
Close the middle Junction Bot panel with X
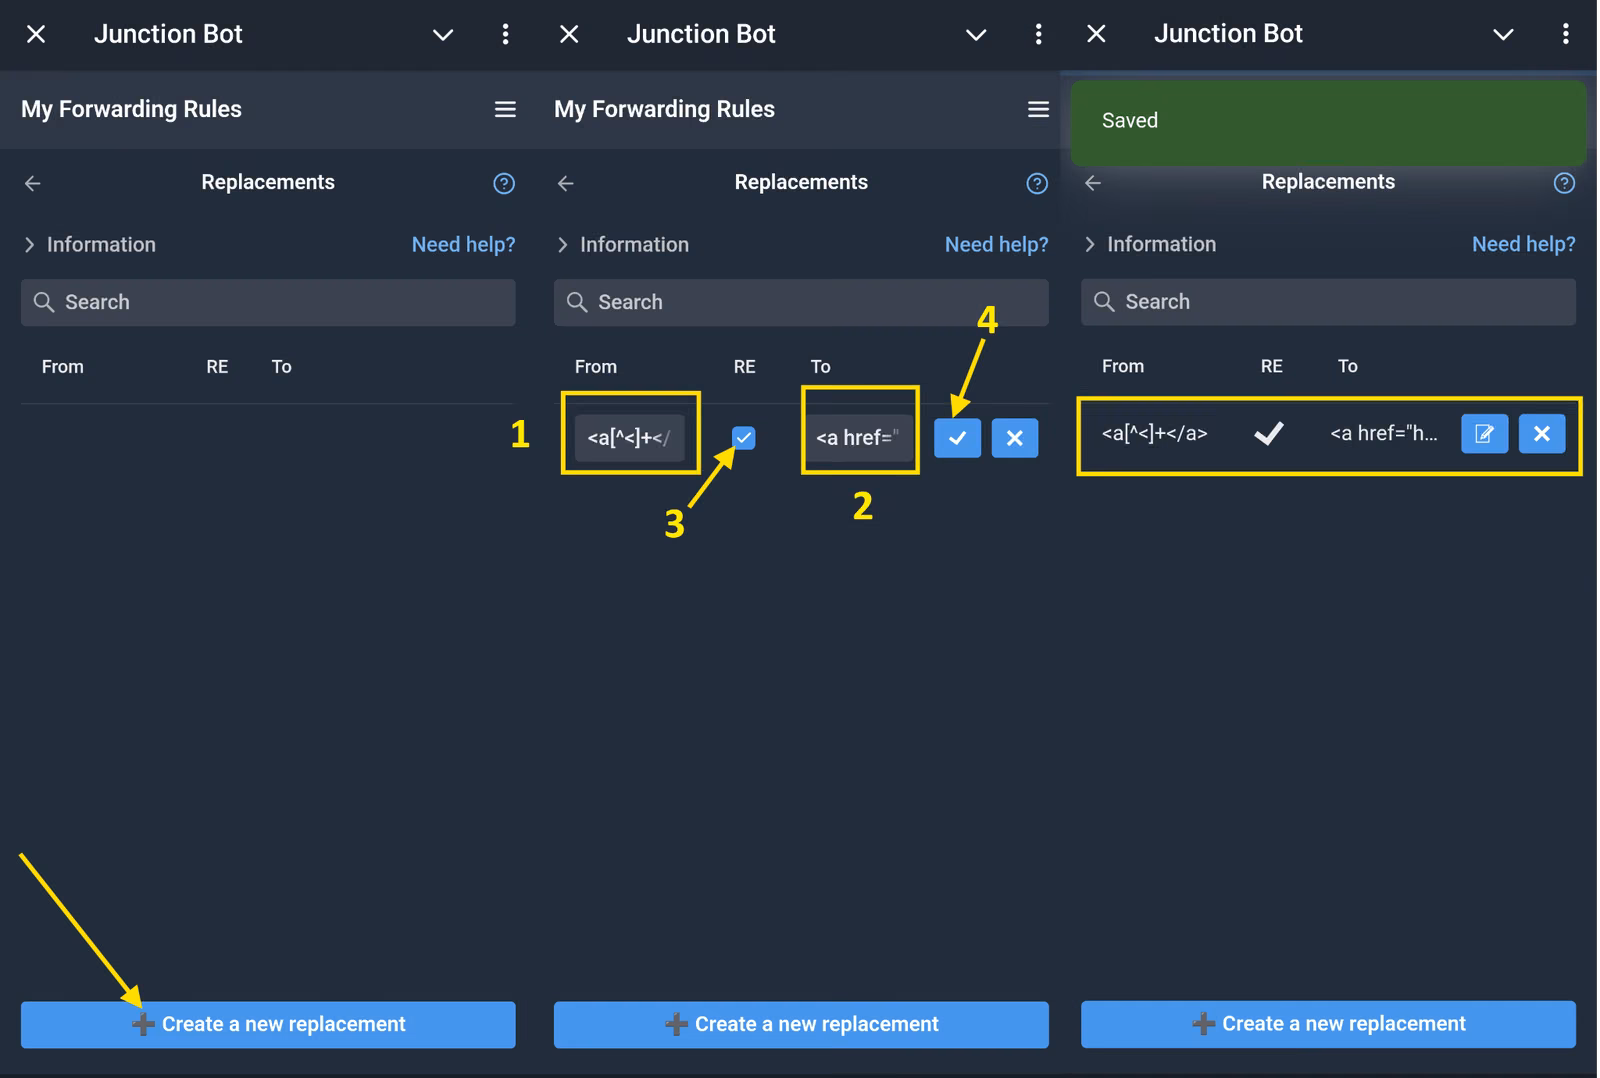click(569, 34)
